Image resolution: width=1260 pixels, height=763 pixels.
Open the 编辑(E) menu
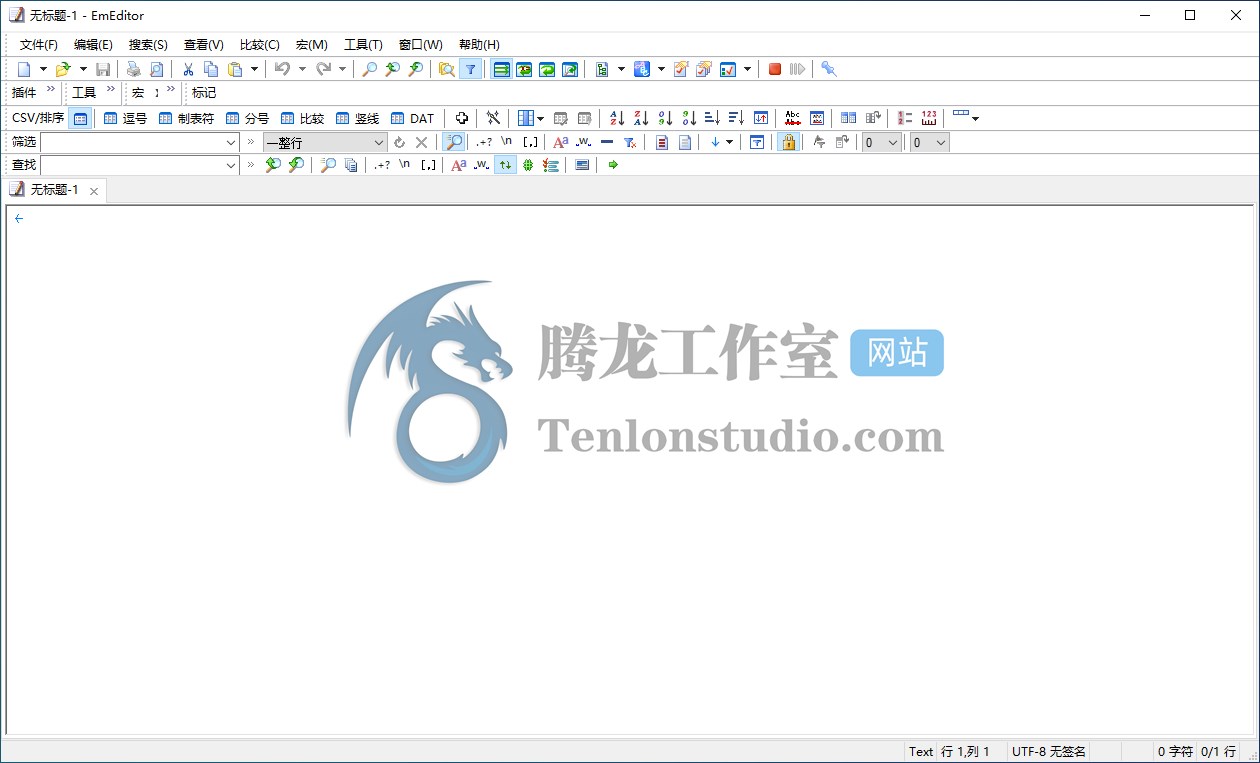(93, 45)
